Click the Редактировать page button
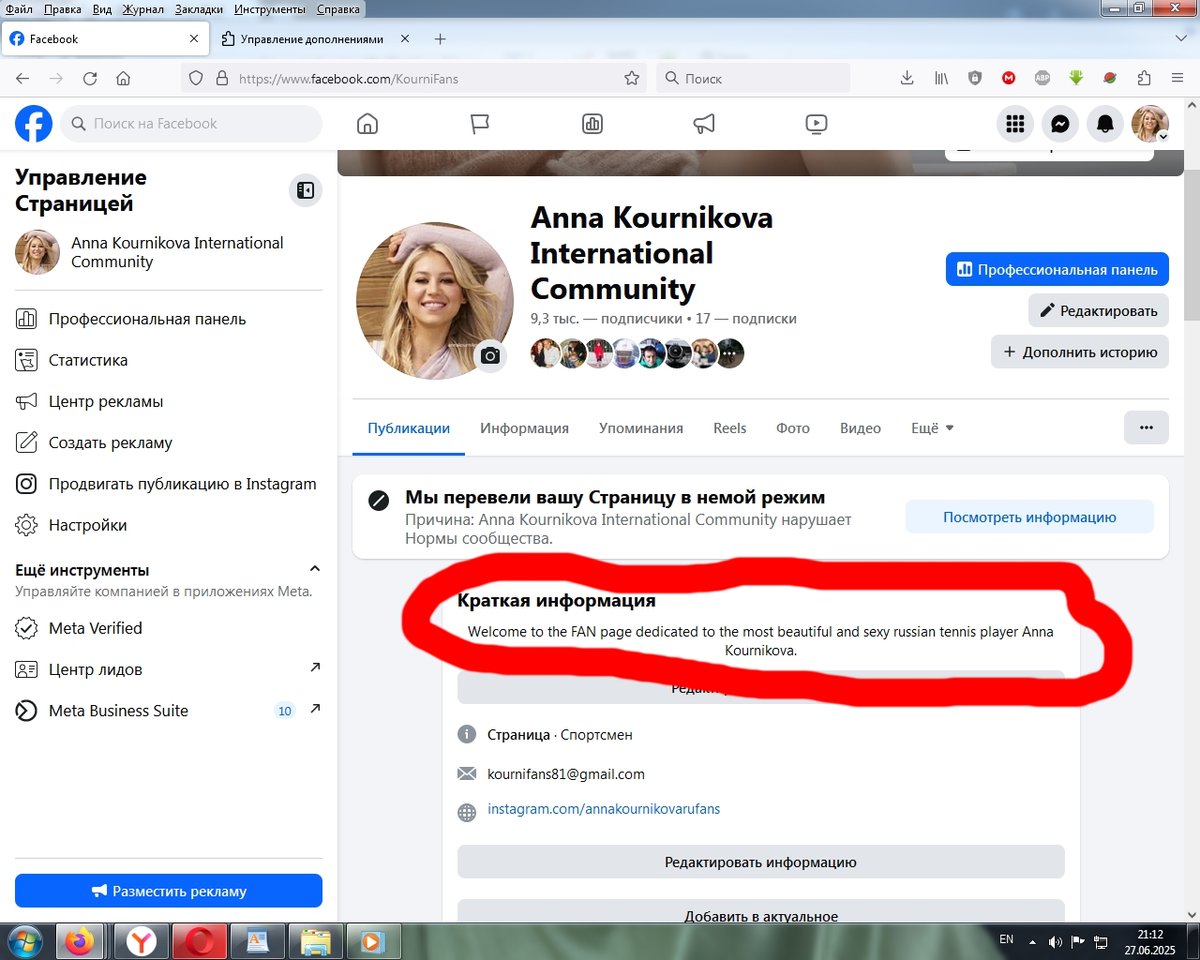This screenshot has height=960, width=1200. 1099,310
